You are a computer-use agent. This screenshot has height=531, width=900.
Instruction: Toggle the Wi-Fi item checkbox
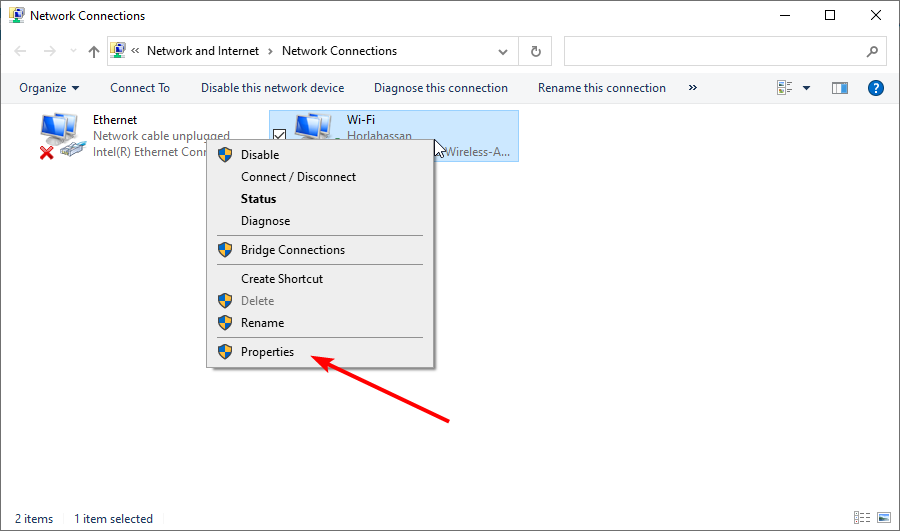pyautogui.click(x=280, y=135)
